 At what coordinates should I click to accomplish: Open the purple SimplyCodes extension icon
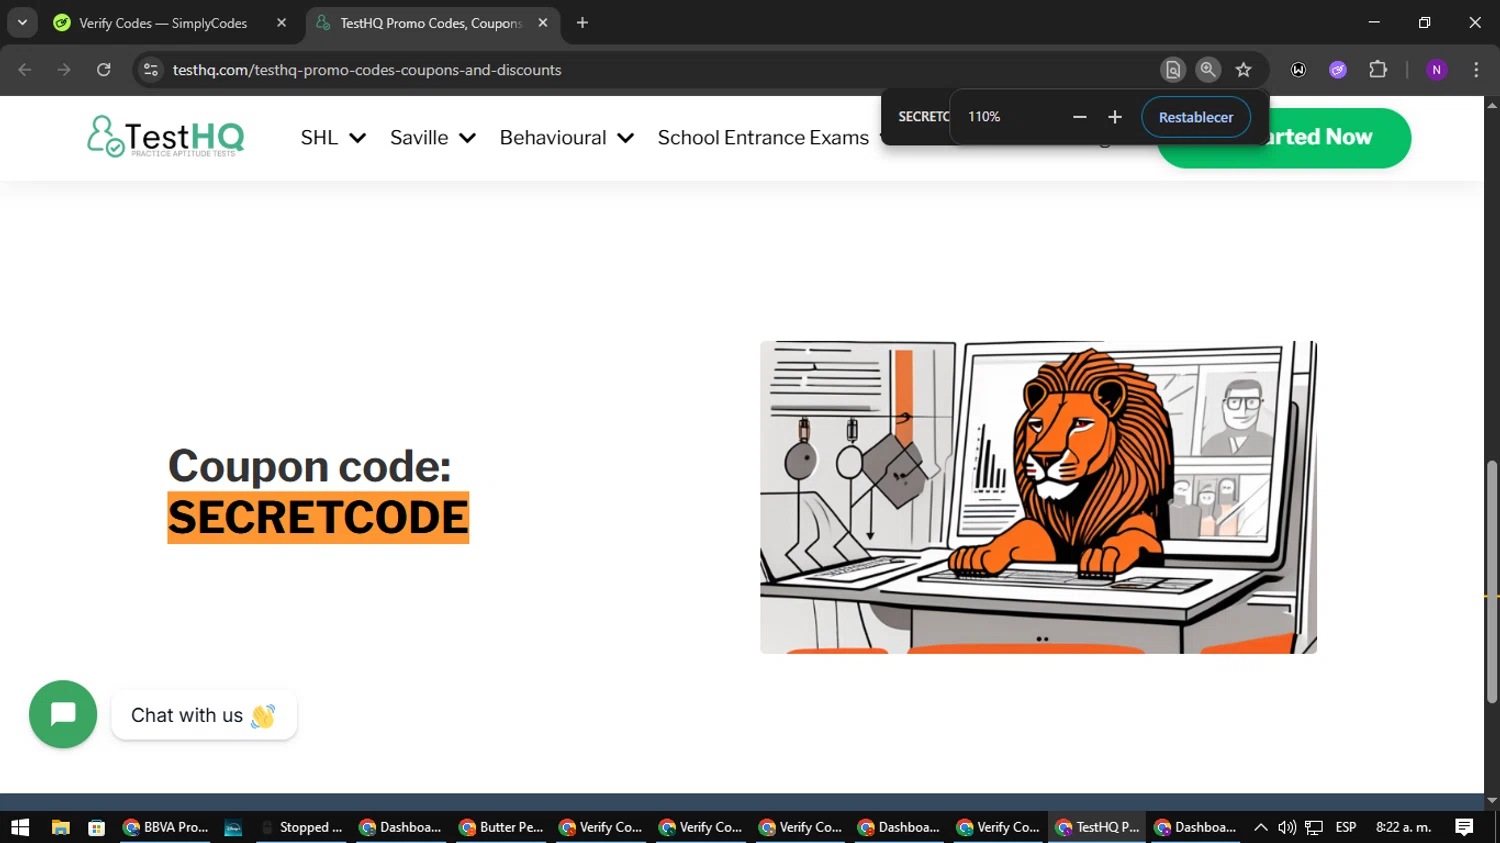[x=1338, y=70]
